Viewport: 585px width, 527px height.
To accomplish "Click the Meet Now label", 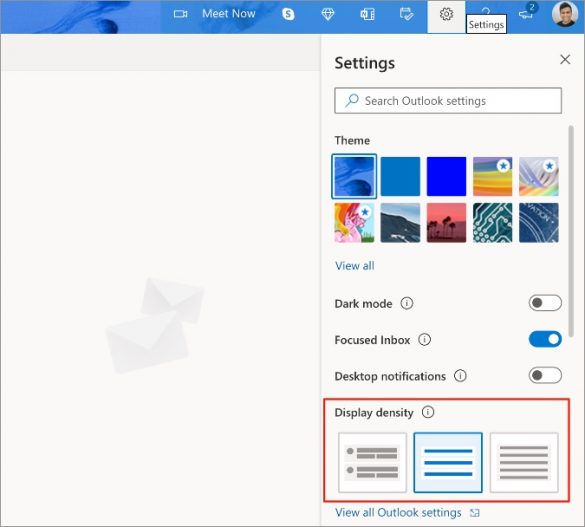I will tap(229, 14).
